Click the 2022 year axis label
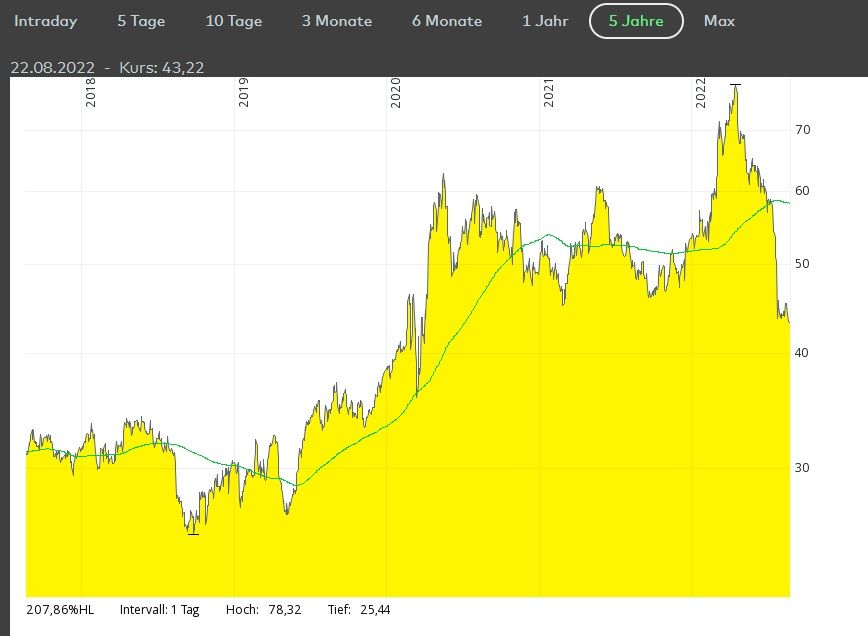Image resolution: width=868 pixels, height=636 pixels. (701, 92)
